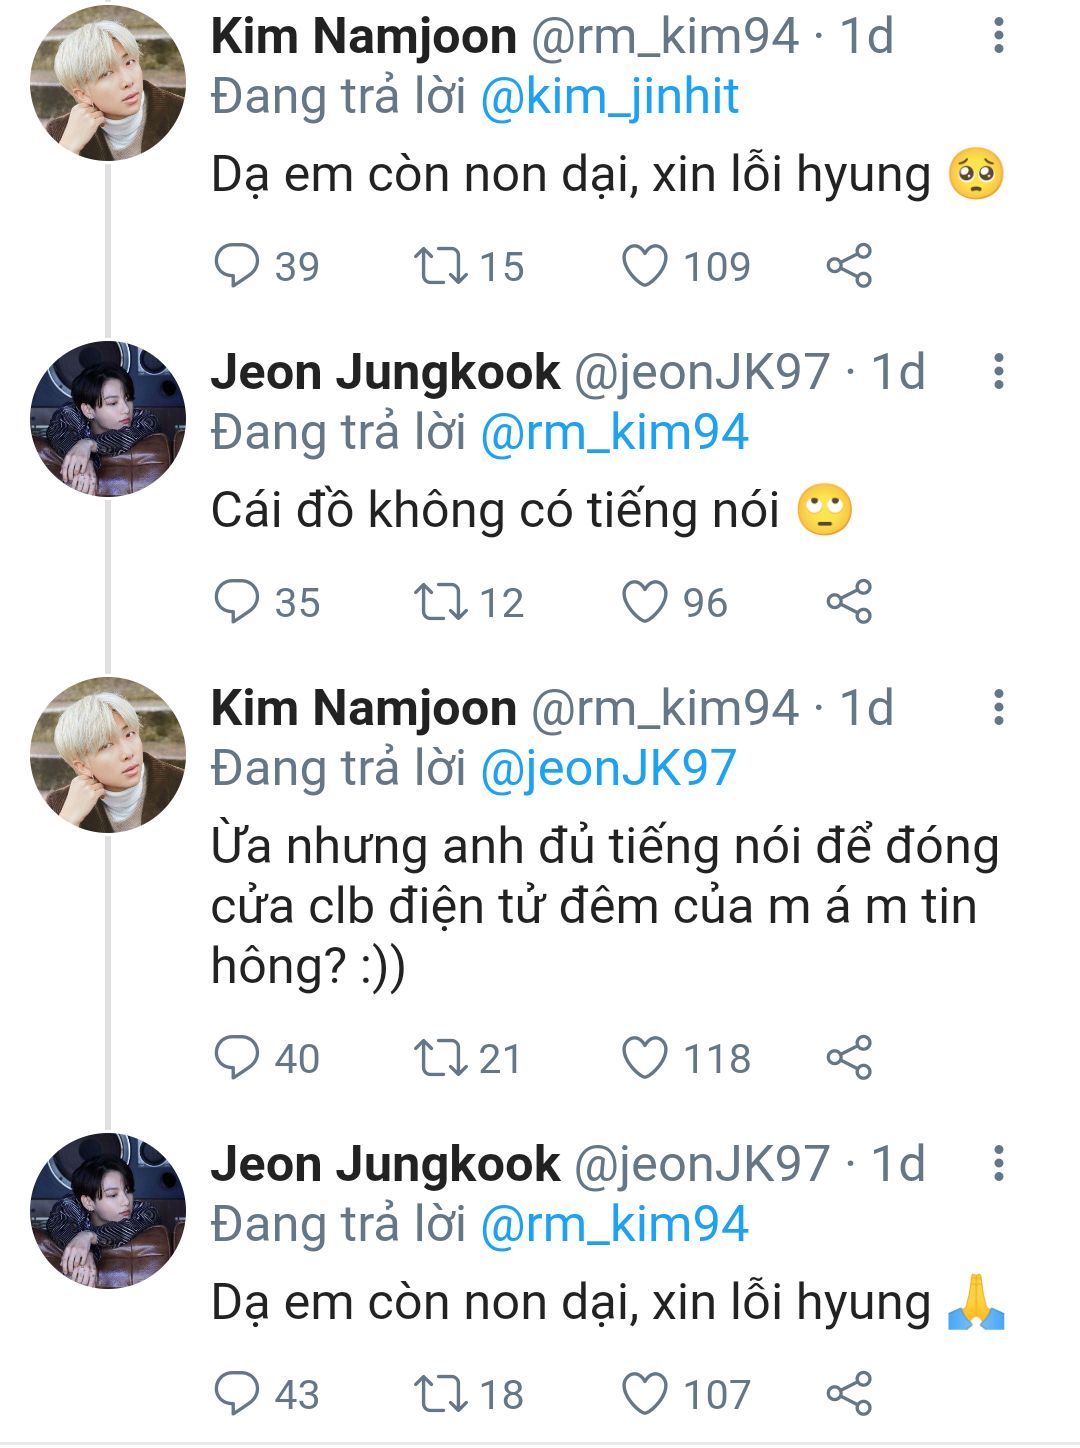Open more options on Namjoon's first tweet
Screen dimensions: 1080x1448
coord(997,36)
